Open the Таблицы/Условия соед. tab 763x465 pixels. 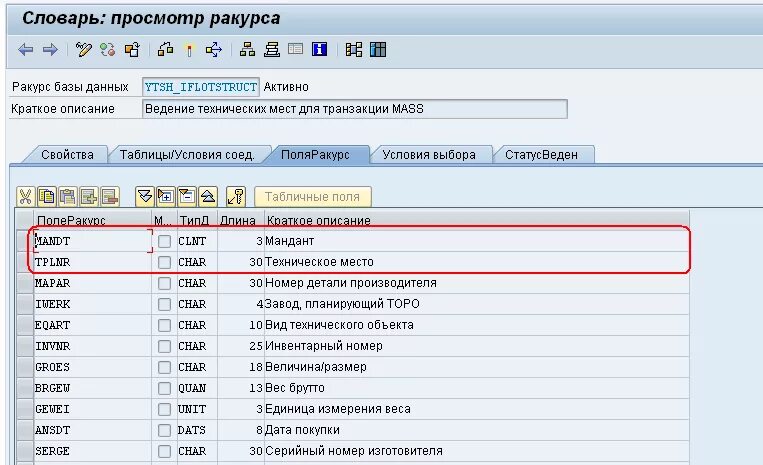pos(187,155)
